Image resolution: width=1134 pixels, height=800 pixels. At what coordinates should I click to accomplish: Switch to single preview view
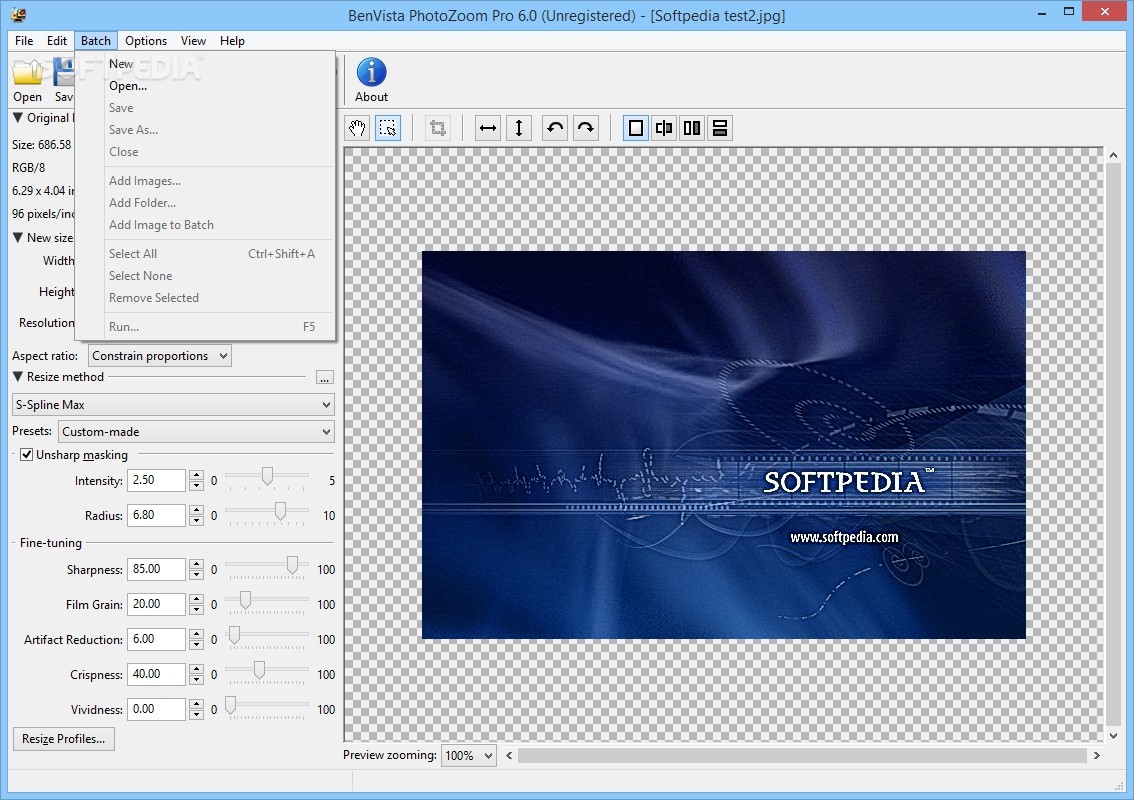coord(636,128)
